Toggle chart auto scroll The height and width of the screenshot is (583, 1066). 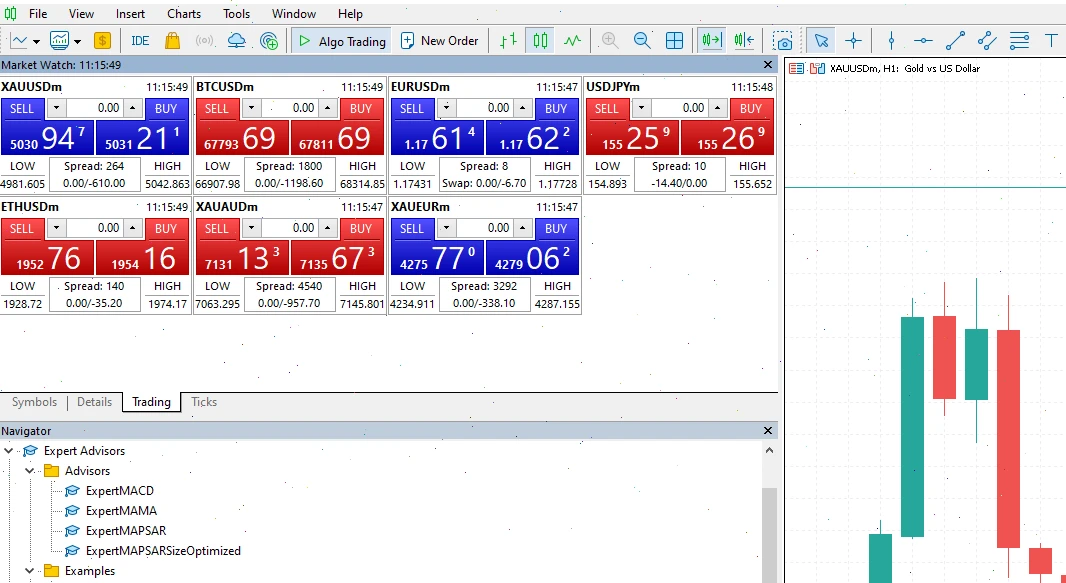pos(712,41)
